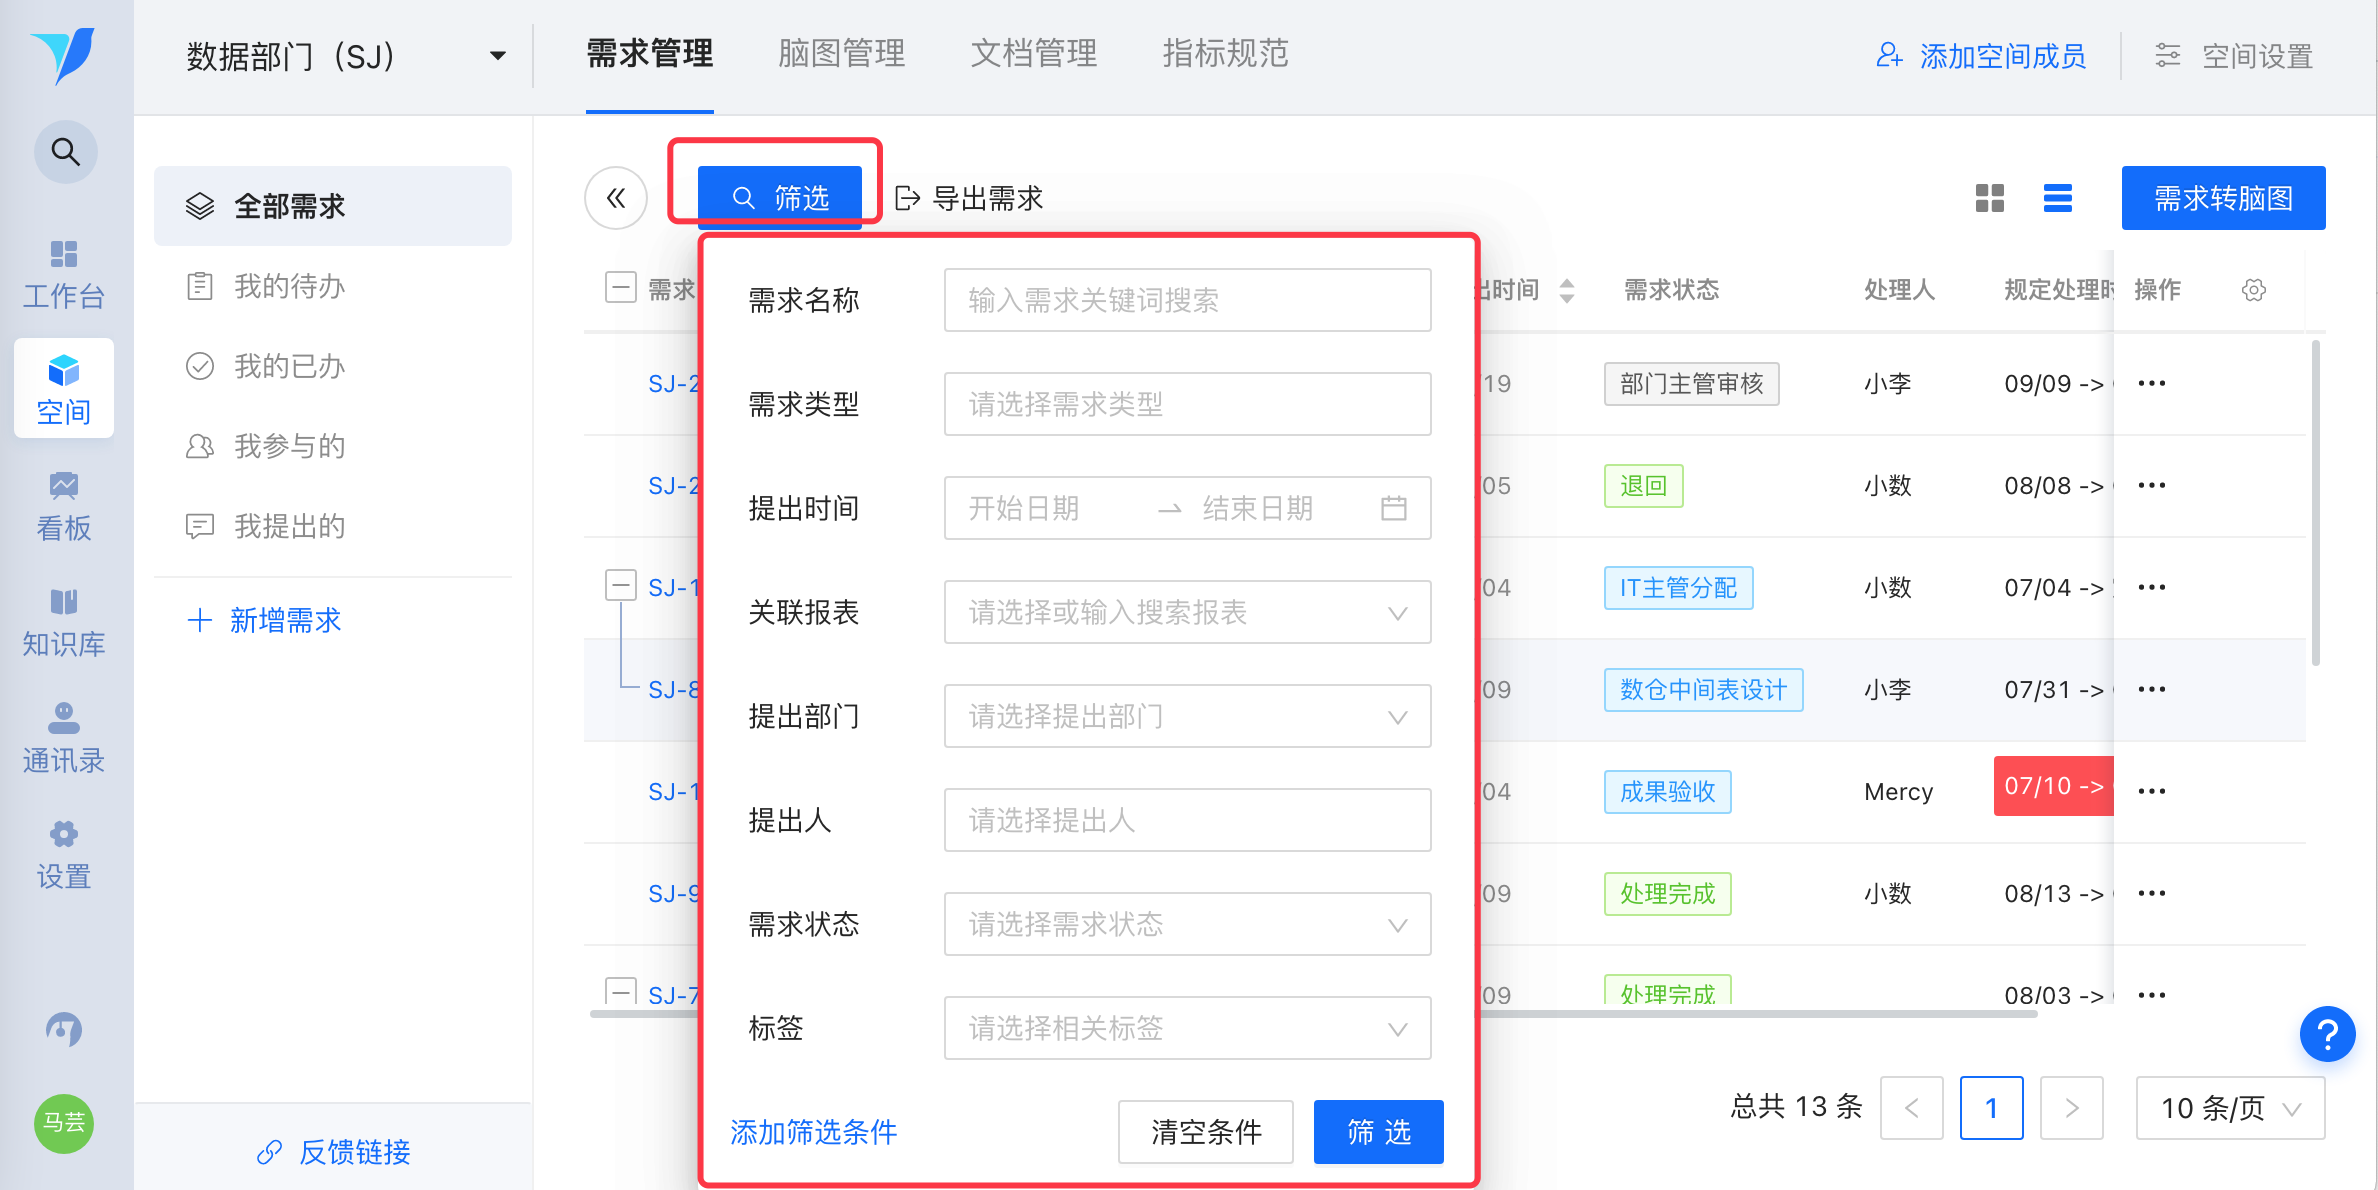
Task: Open the 数据部门 (SJ) space dropdown
Action: tap(346, 56)
